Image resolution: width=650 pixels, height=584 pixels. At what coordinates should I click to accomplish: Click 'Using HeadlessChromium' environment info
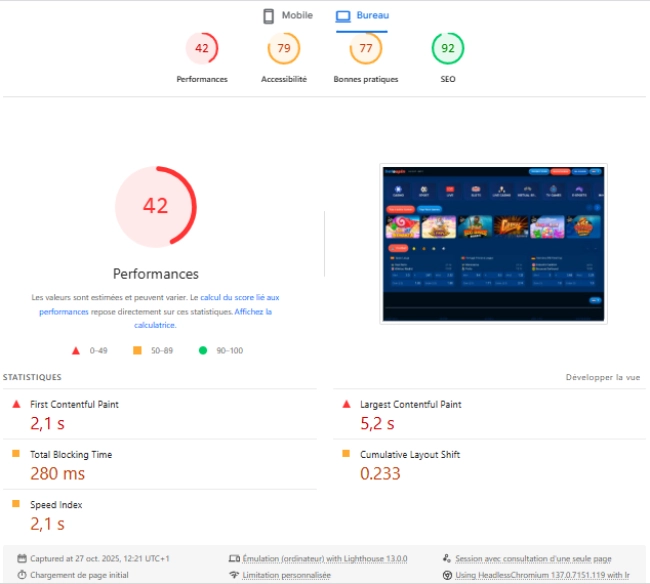click(x=541, y=575)
